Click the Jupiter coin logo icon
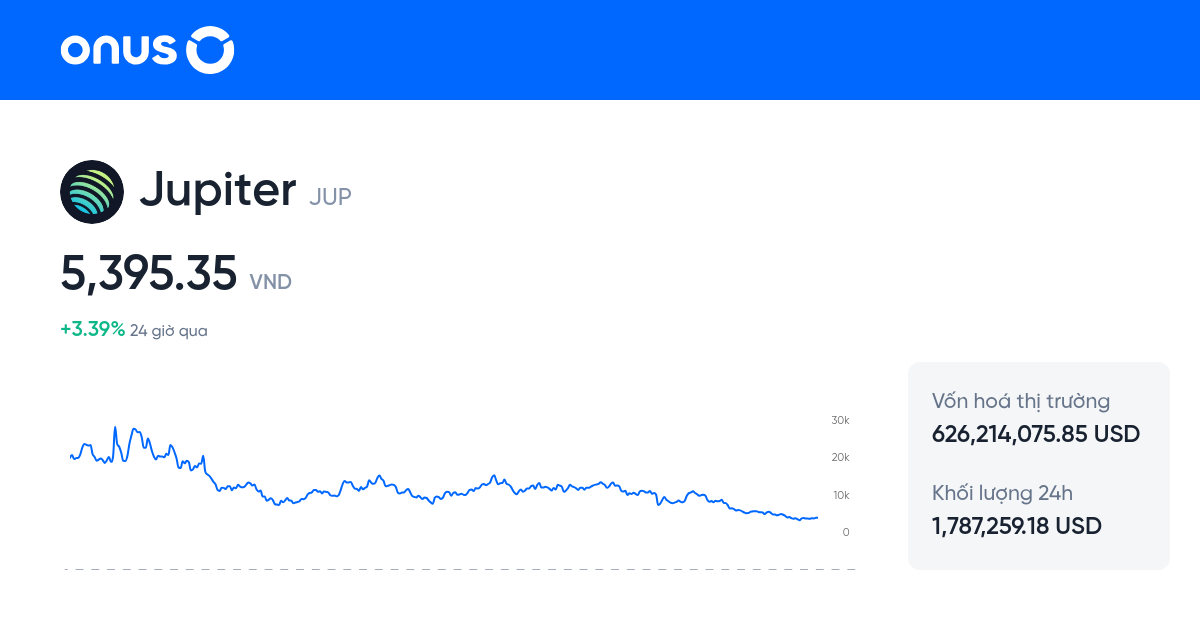 click(92, 192)
